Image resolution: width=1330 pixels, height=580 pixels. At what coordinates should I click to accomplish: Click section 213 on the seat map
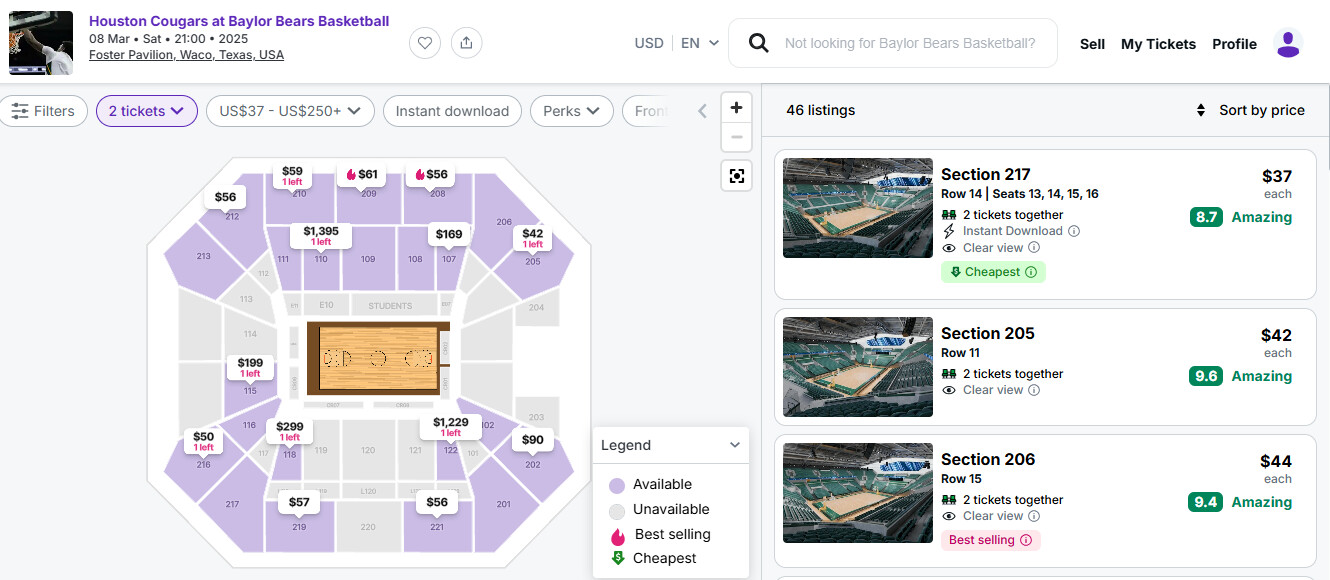pos(204,256)
